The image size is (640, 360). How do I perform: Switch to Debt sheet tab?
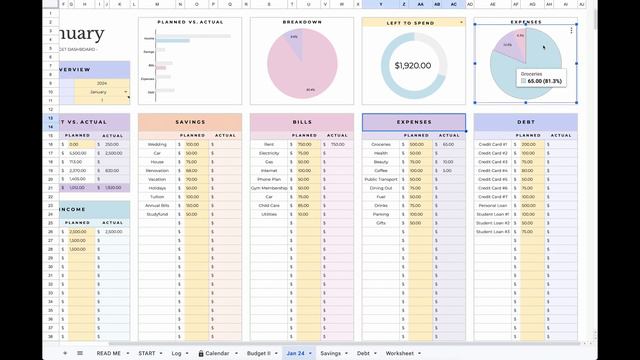coord(363,353)
